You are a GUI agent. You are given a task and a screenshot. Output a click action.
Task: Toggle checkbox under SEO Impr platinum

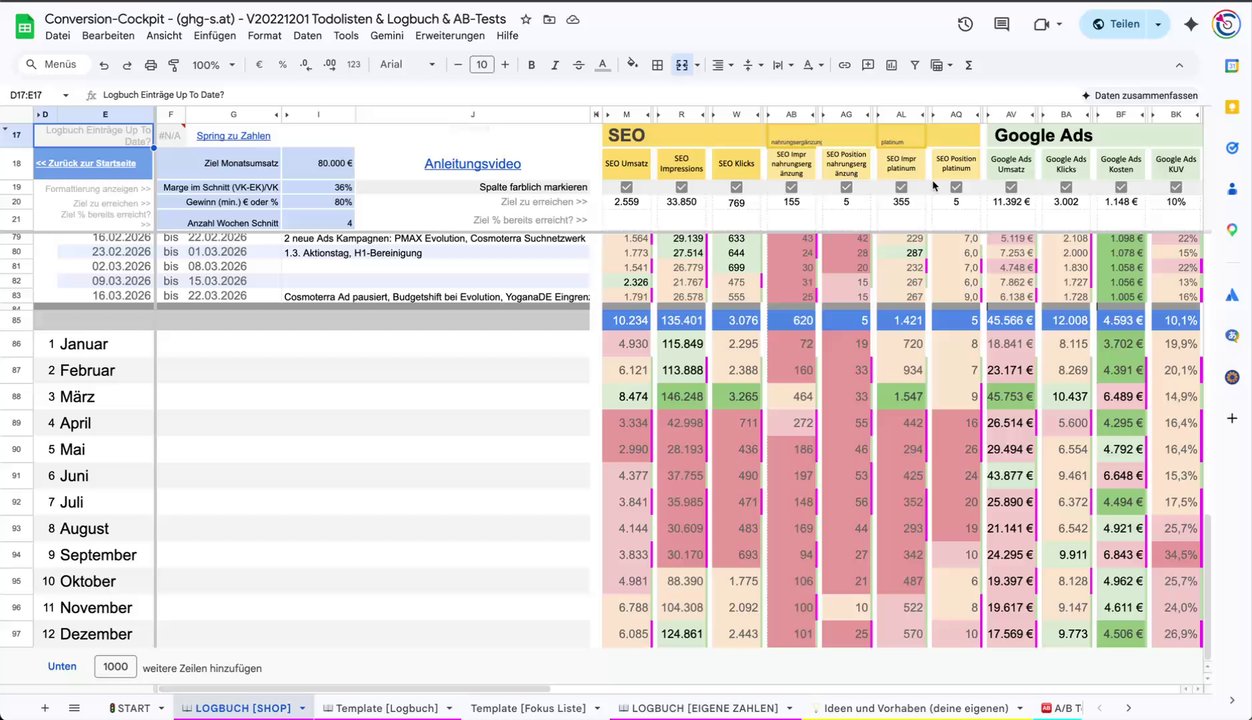pyautogui.click(x=901, y=187)
